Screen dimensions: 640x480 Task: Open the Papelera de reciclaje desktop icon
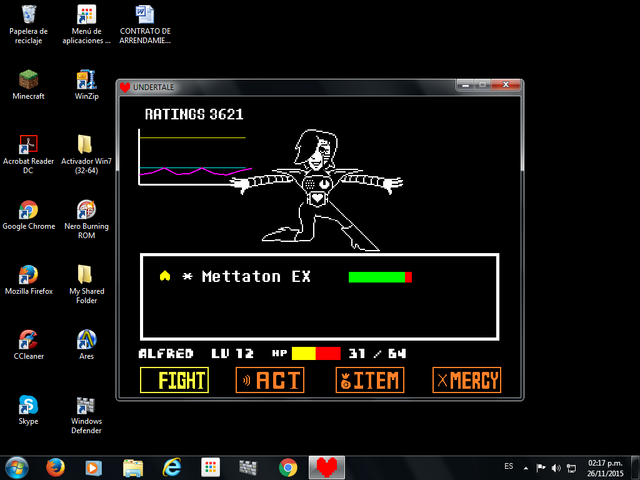pyautogui.click(x=29, y=24)
